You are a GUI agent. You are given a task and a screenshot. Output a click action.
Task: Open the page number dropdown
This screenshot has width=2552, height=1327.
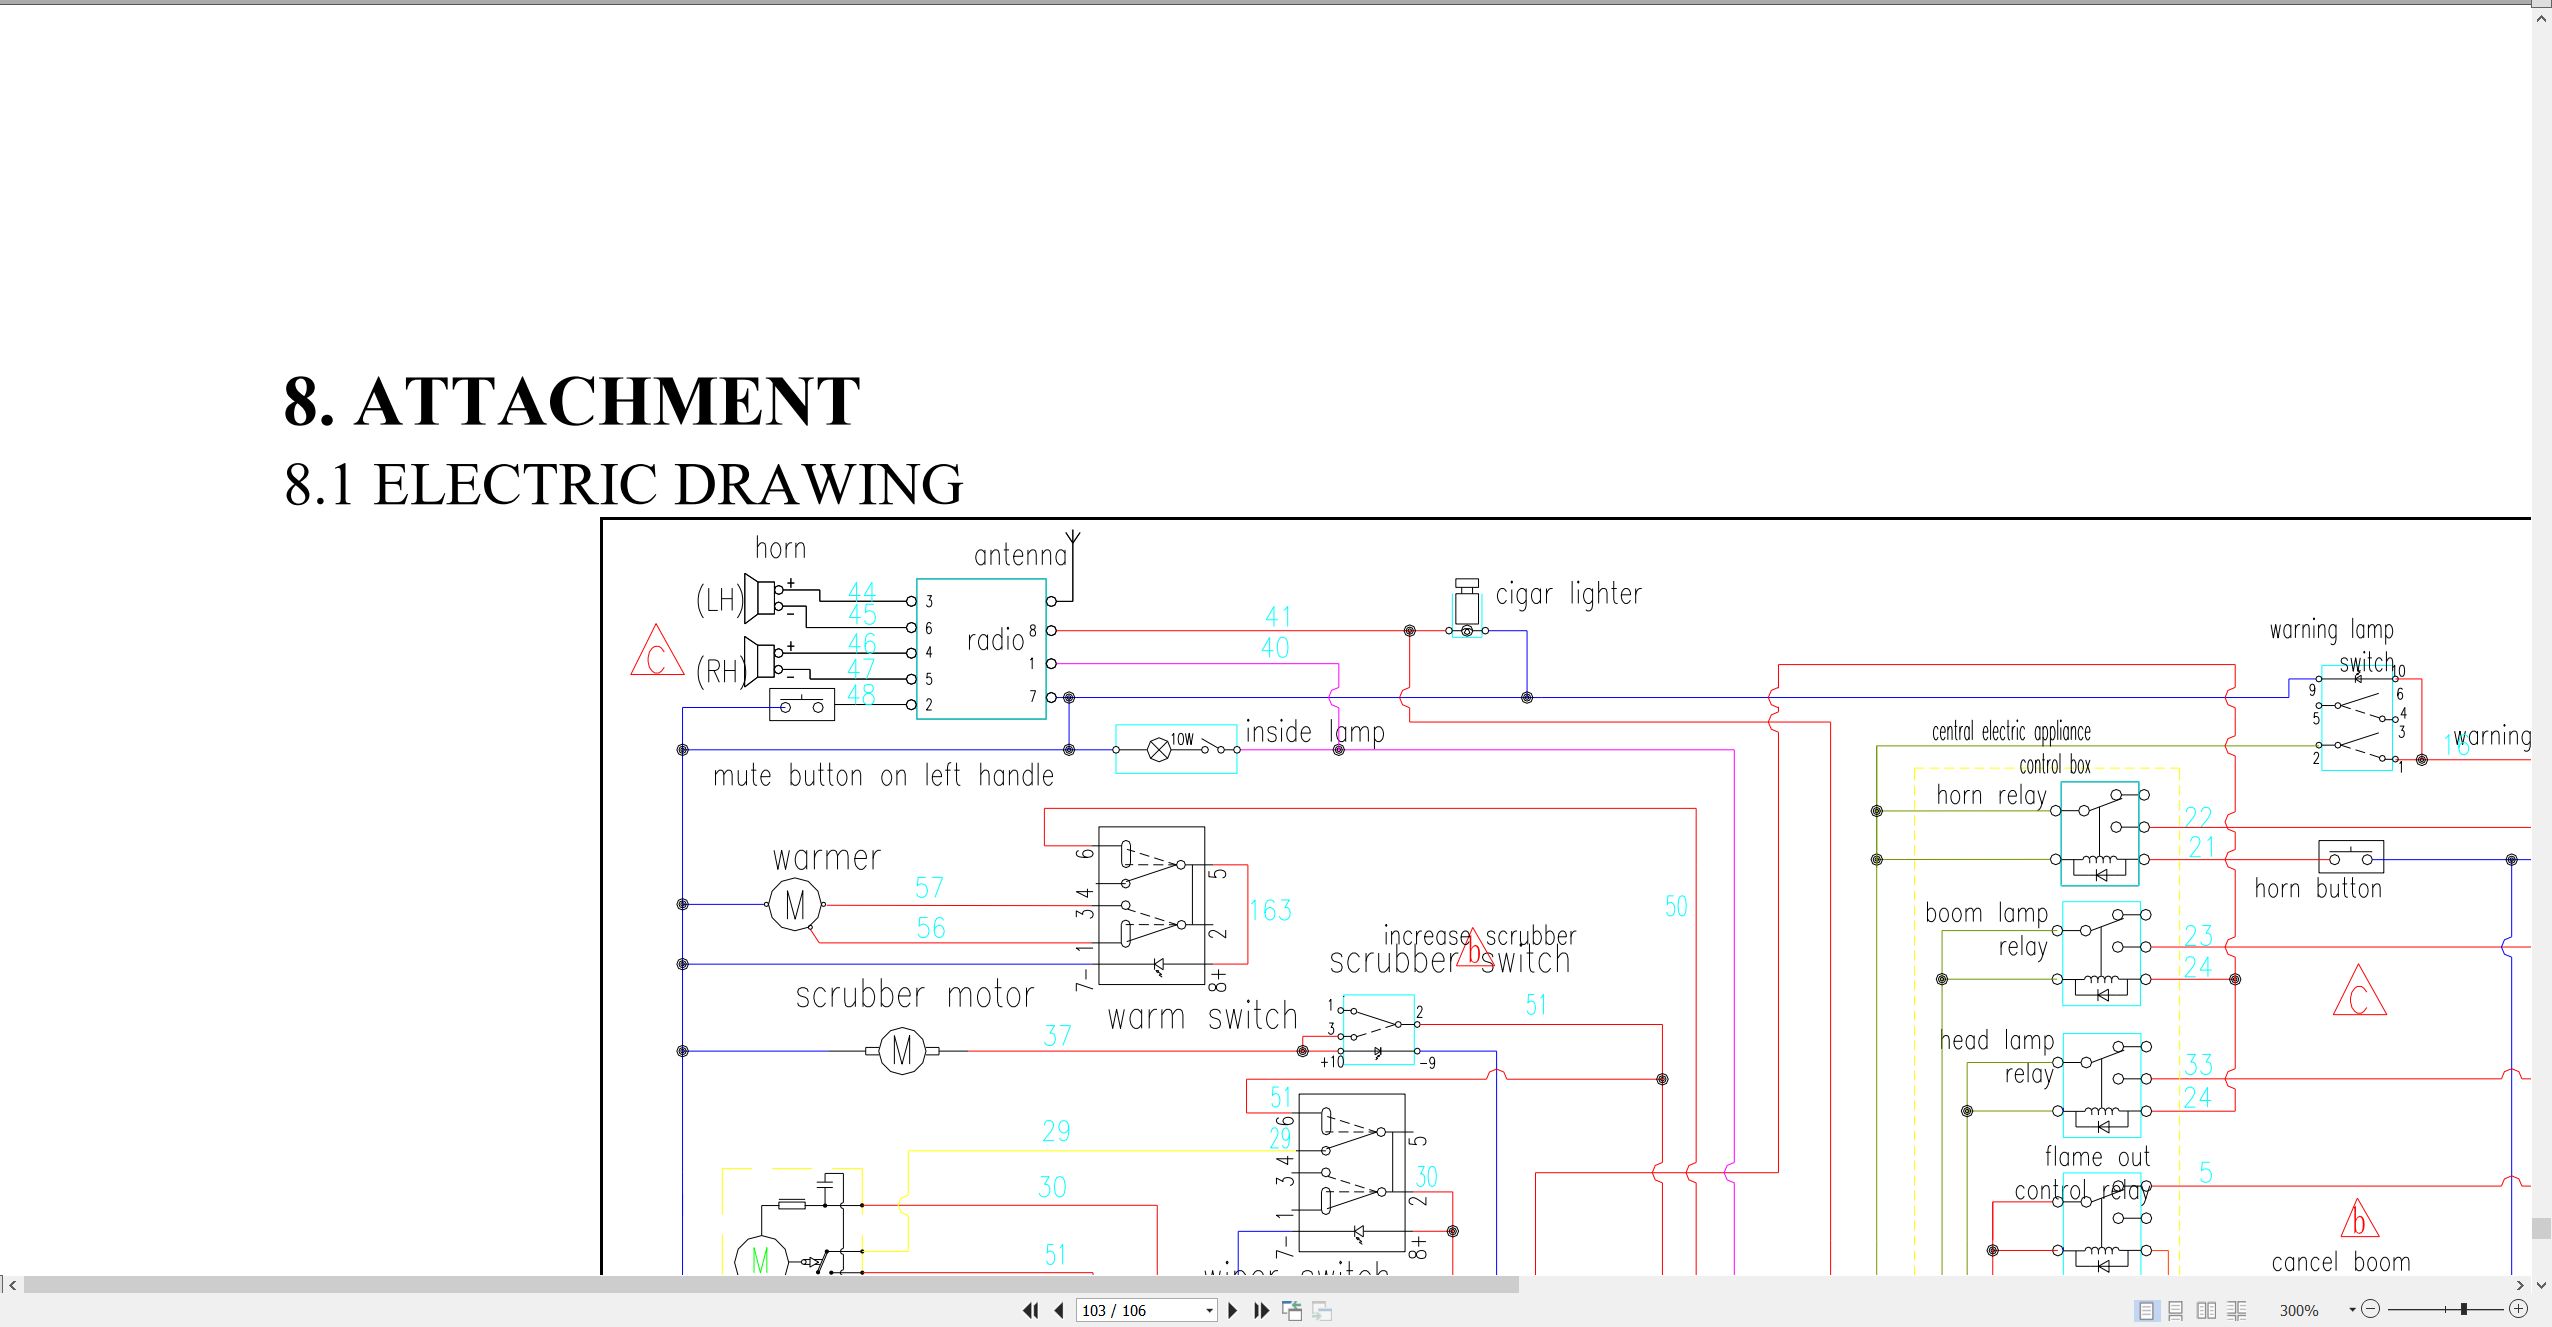pyautogui.click(x=1209, y=1311)
